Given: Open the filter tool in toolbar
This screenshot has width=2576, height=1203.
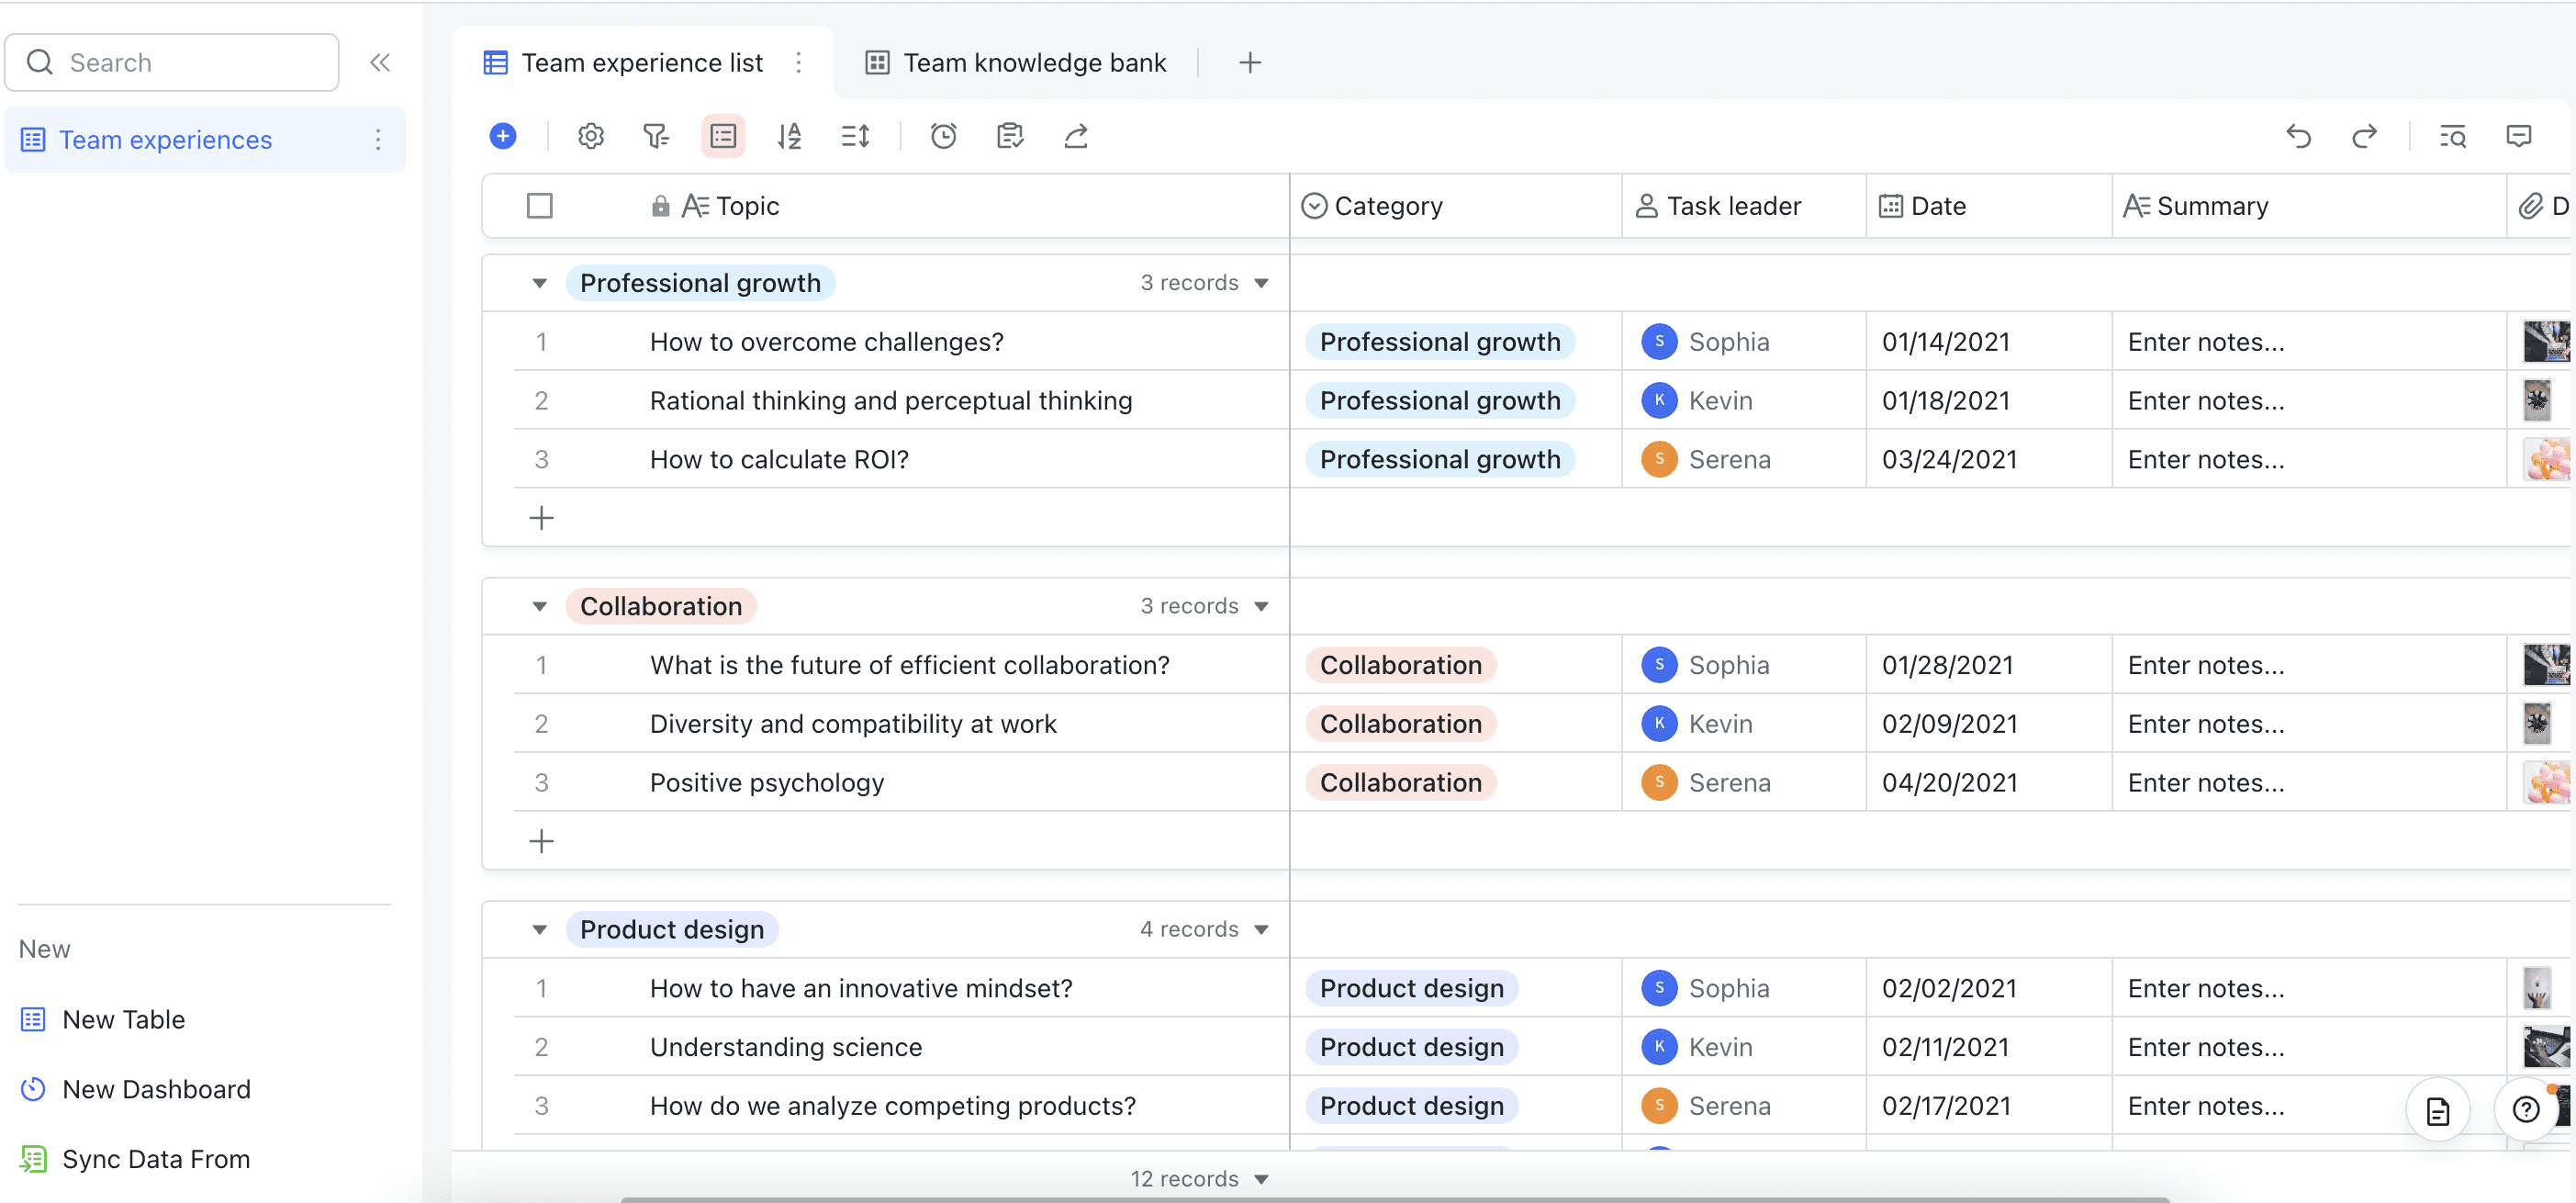Looking at the screenshot, I should 656,136.
